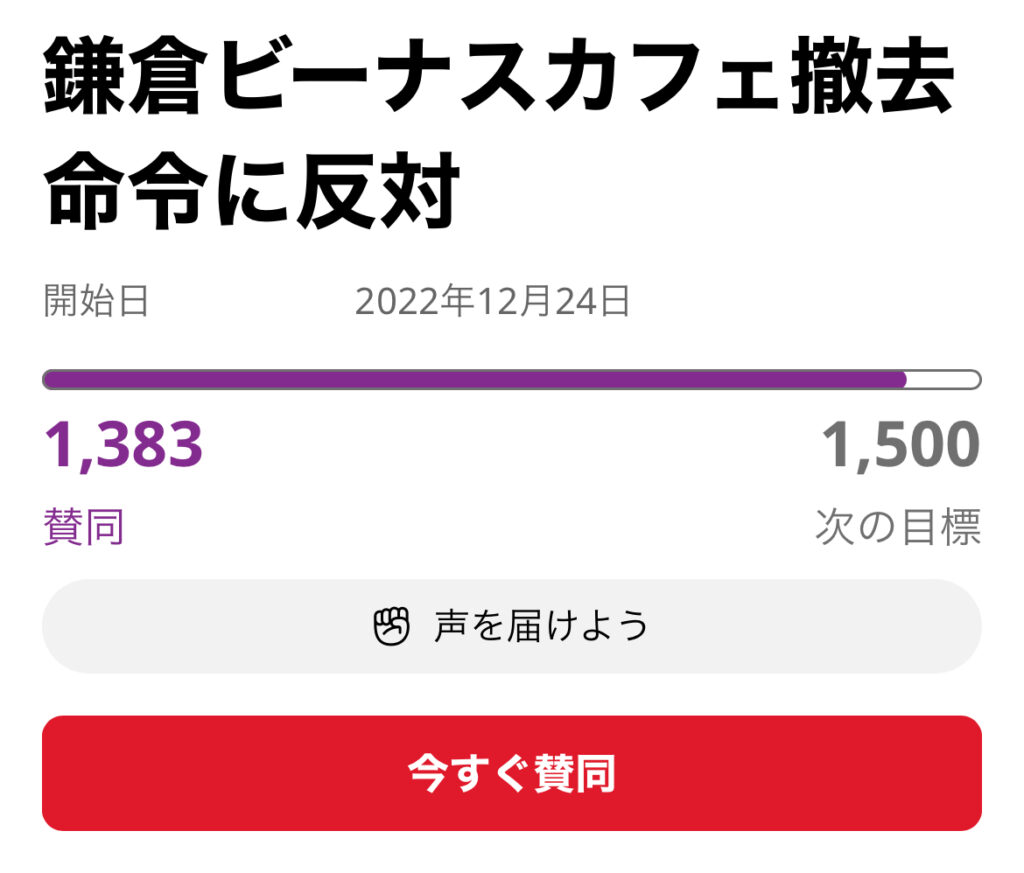Click the petition title 鎌倉ビーナスカフェ撤去
1024x873 pixels.
(500, 75)
